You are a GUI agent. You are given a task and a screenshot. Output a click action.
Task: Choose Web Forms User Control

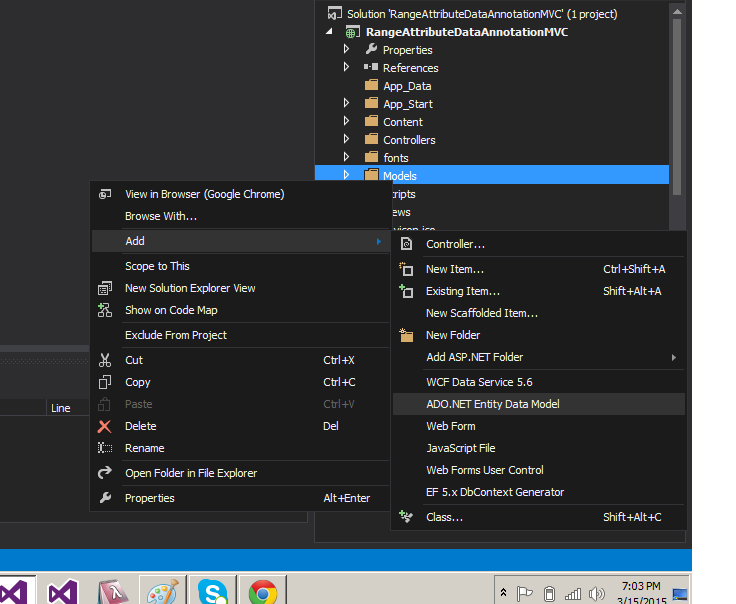click(538, 470)
